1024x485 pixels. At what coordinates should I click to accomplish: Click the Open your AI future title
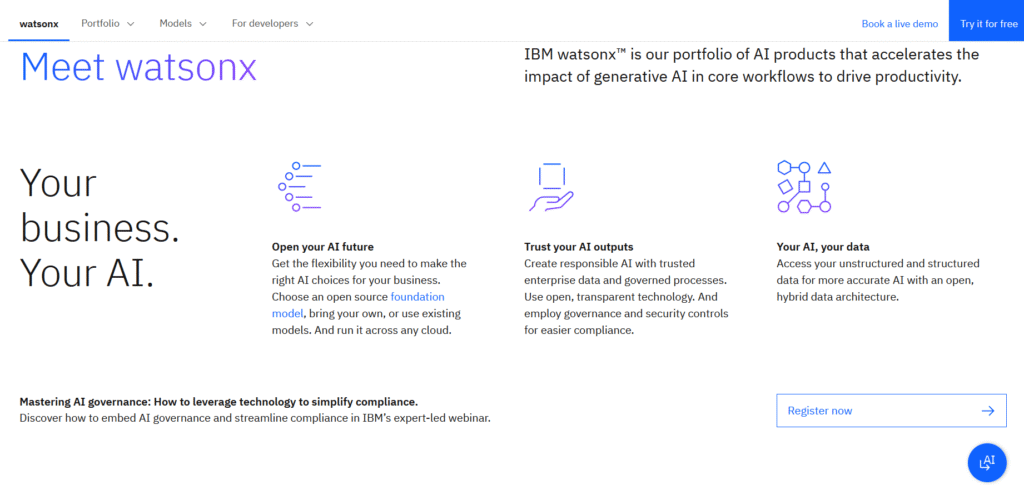(322, 246)
